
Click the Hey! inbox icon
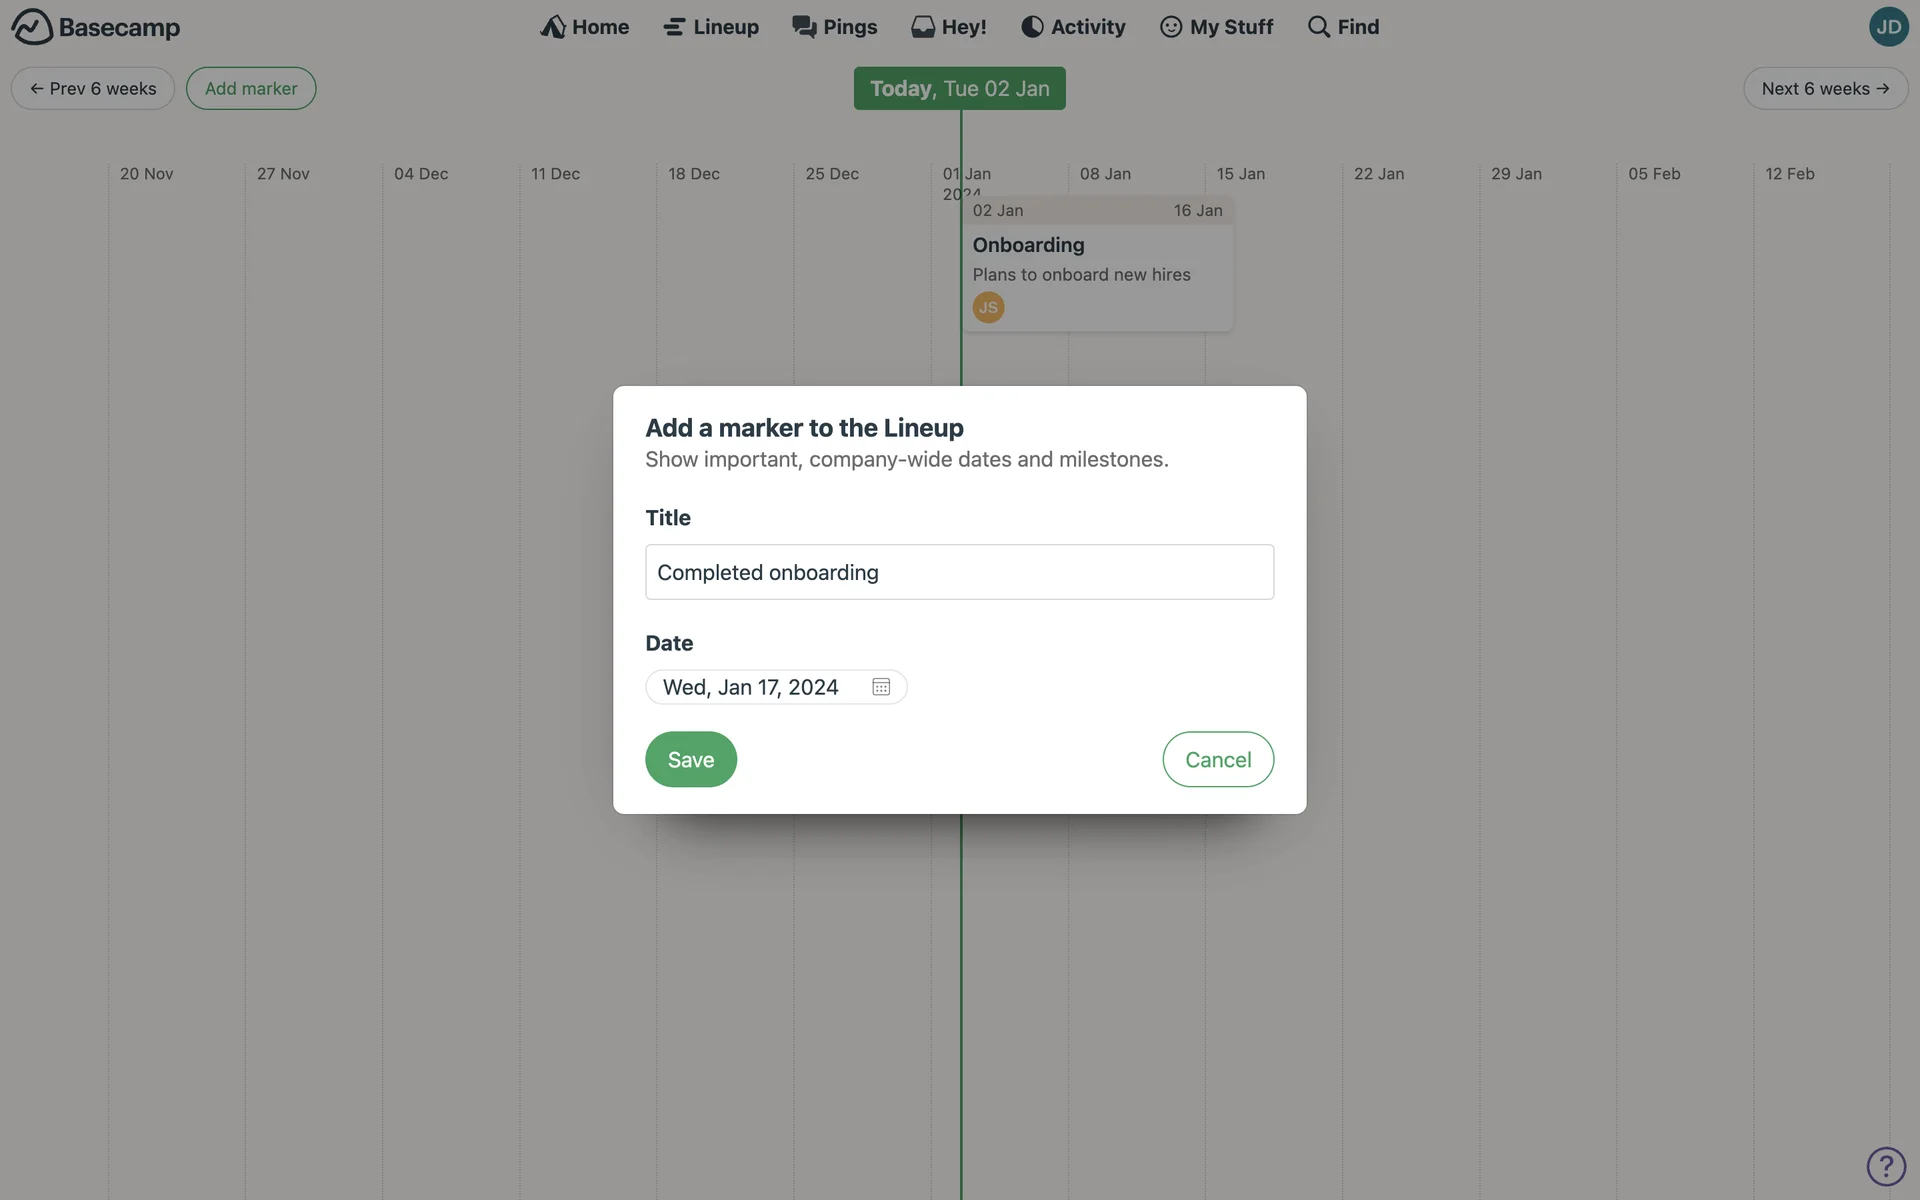click(x=922, y=27)
